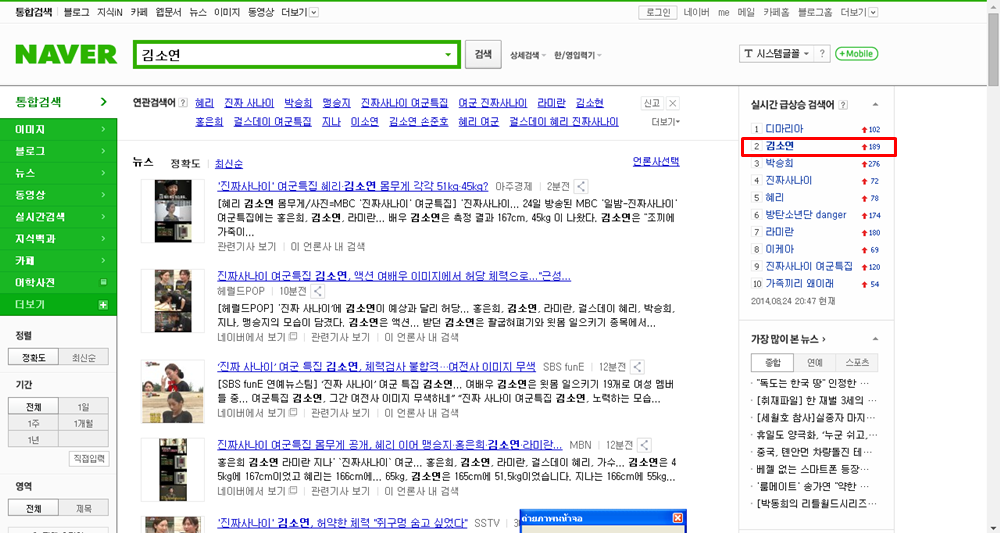The image size is (1000, 533).
Task: Open trending keyword 디마리아
Action: (784, 129)
